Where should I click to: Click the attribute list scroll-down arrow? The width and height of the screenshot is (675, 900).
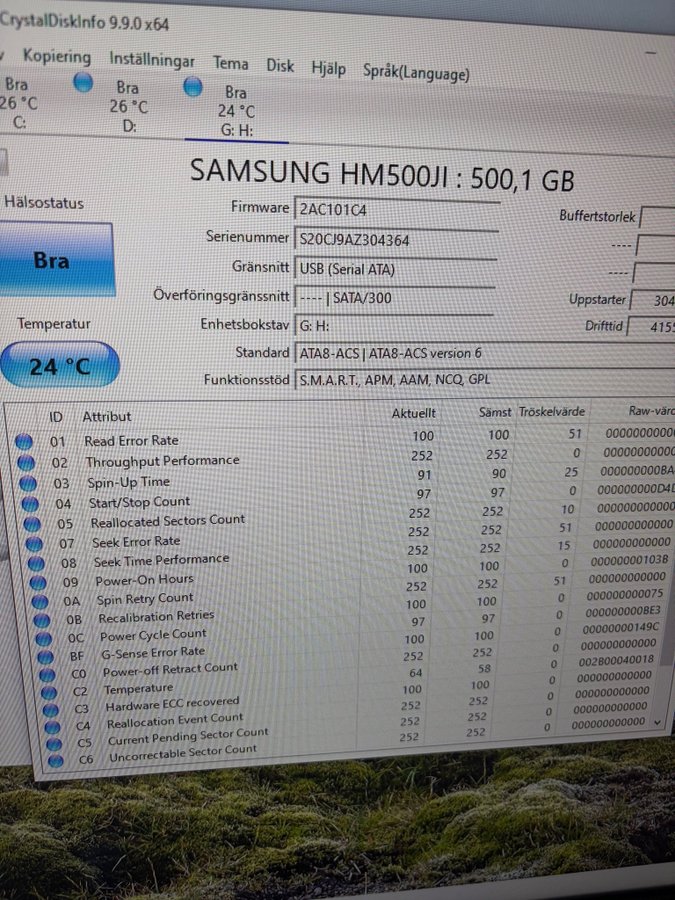[x=658, y=722]
